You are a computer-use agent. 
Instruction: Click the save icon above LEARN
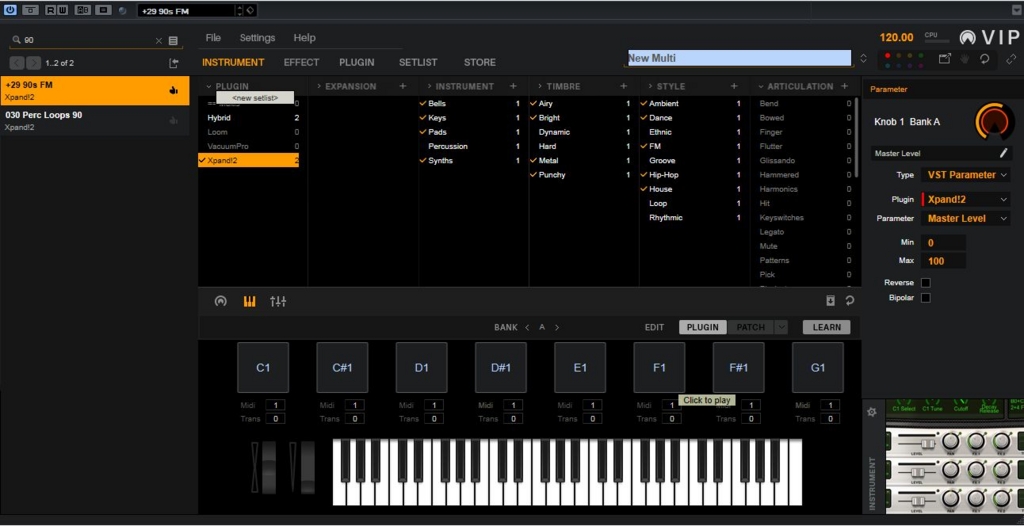click(x=831, y=301)
